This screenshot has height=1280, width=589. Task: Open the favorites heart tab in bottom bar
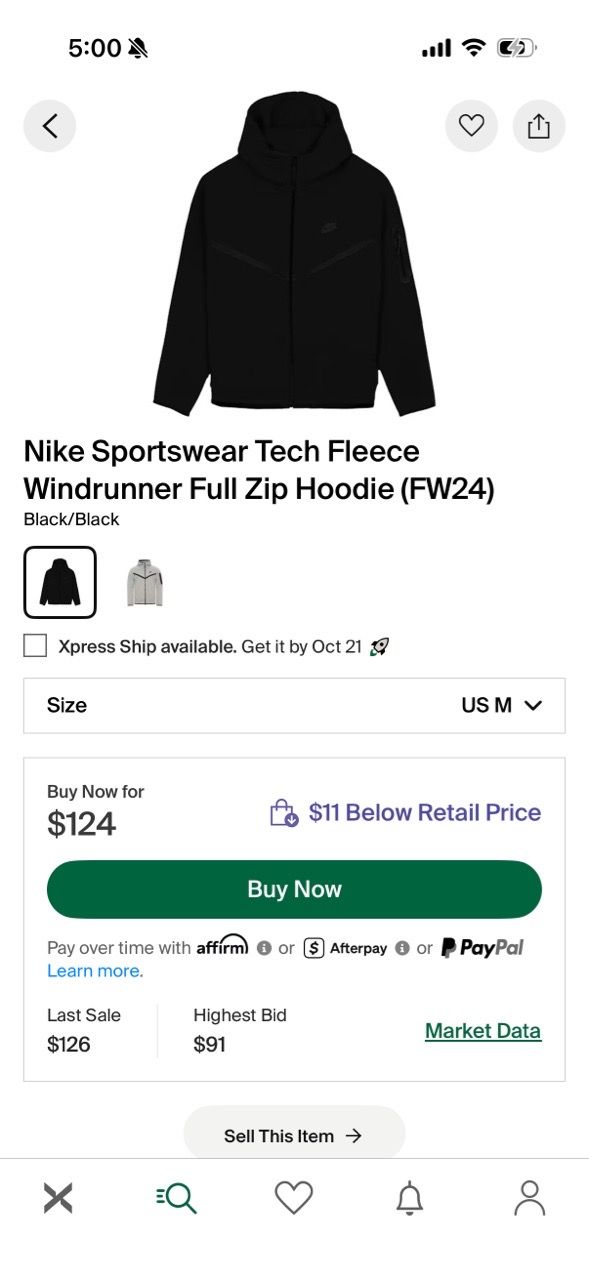(x=294, y=1197)
